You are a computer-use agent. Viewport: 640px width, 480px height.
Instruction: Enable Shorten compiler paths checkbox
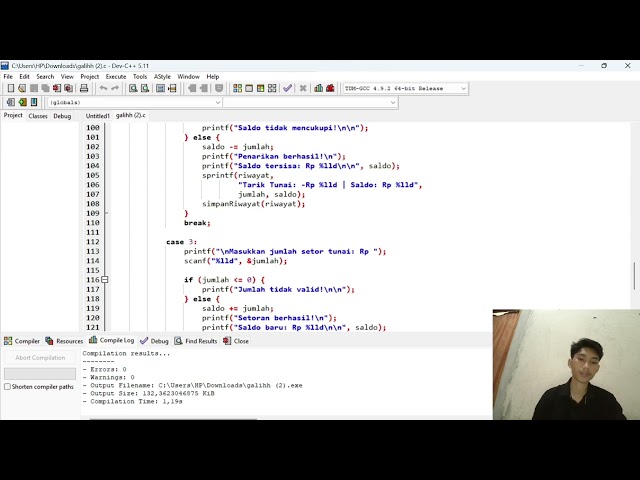pyautogui.click(x=7, y=387)
